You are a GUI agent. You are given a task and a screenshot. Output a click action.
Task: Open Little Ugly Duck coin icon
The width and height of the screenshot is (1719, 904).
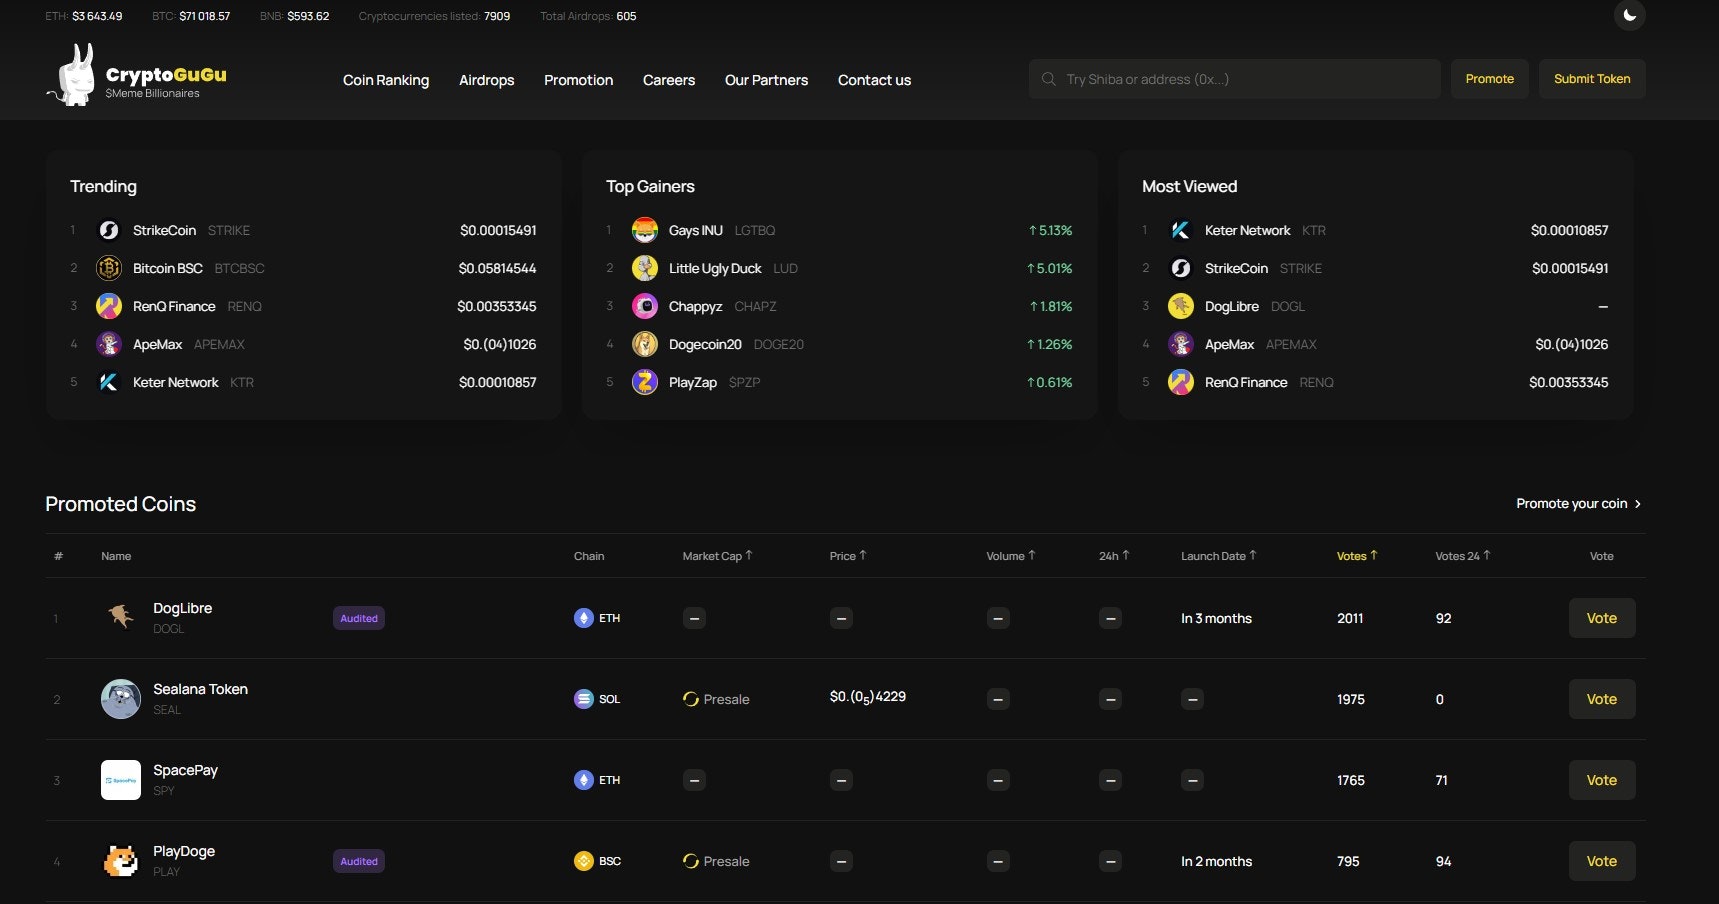click(x=645, y=268)
